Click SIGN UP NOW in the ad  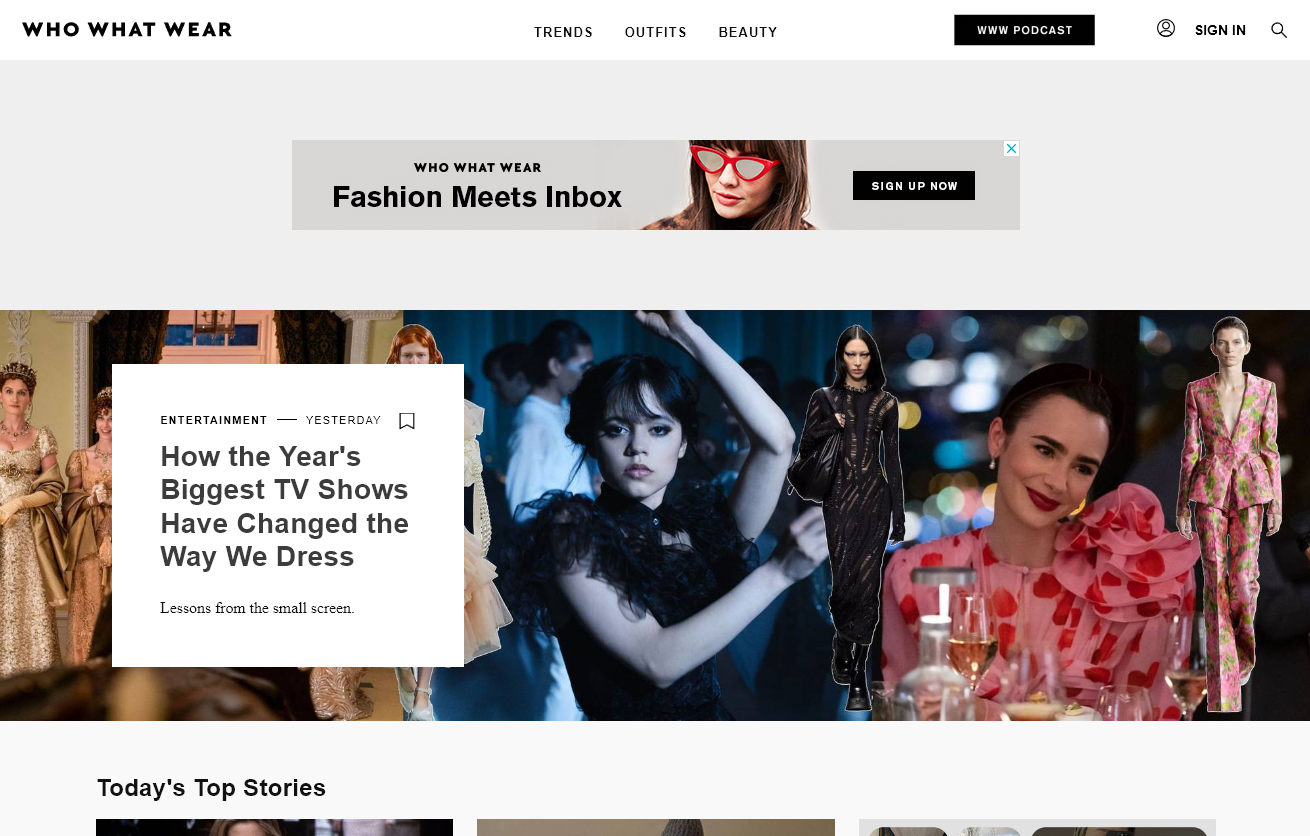[913, 185]
